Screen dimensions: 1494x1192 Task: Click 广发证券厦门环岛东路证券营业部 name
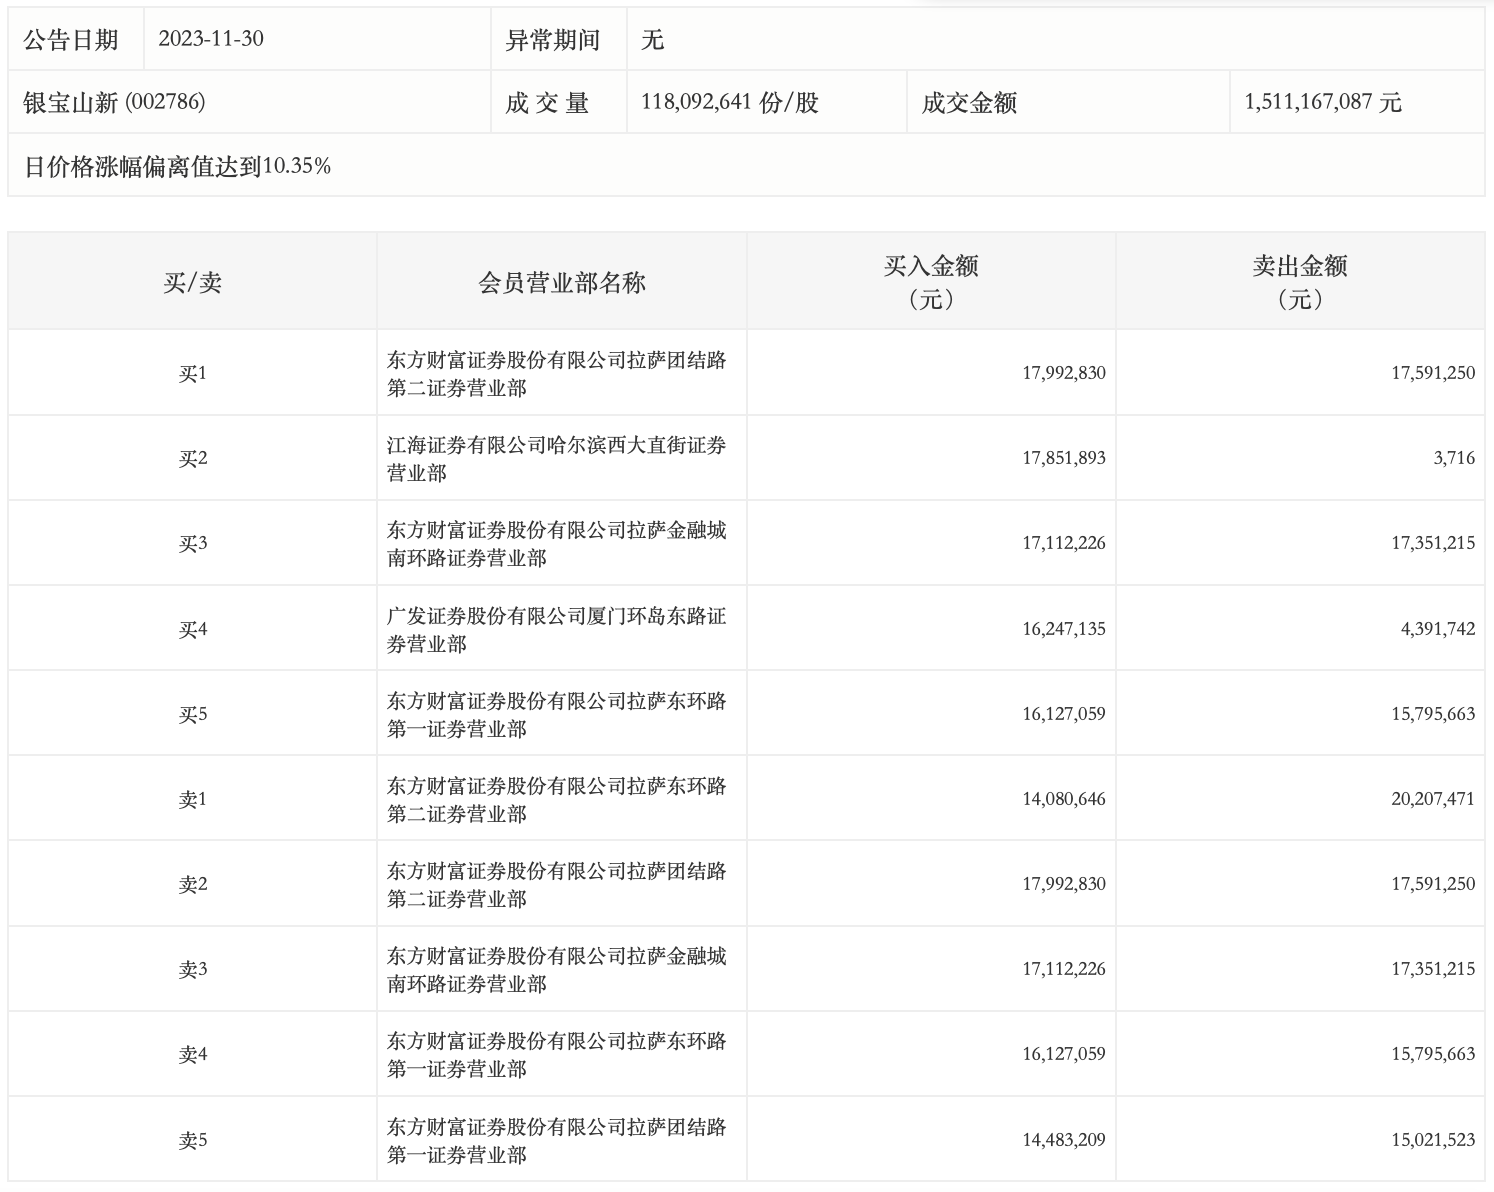[x=557, y=630]
